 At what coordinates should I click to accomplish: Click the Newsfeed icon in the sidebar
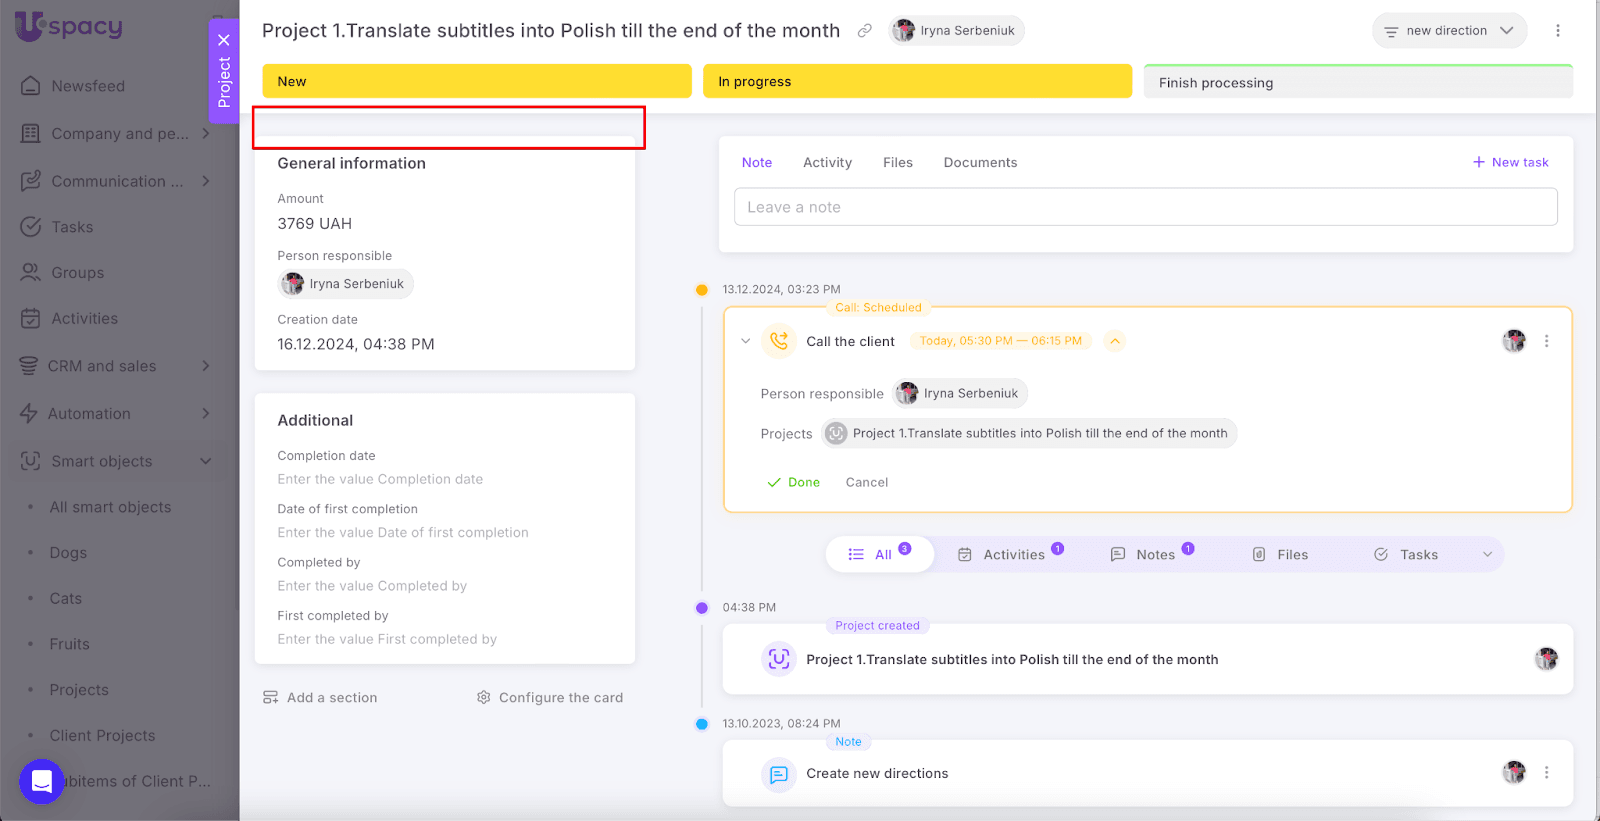(31, 86)
